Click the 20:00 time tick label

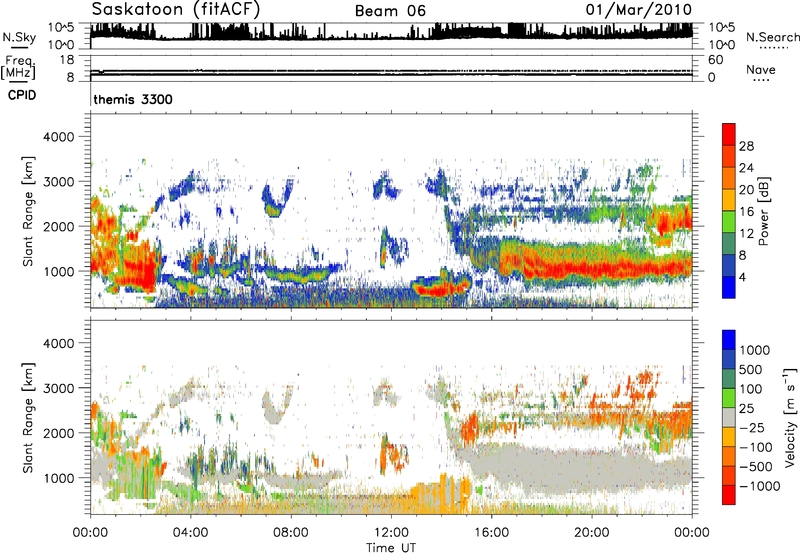pyautogui.click(x=591, y=533)
